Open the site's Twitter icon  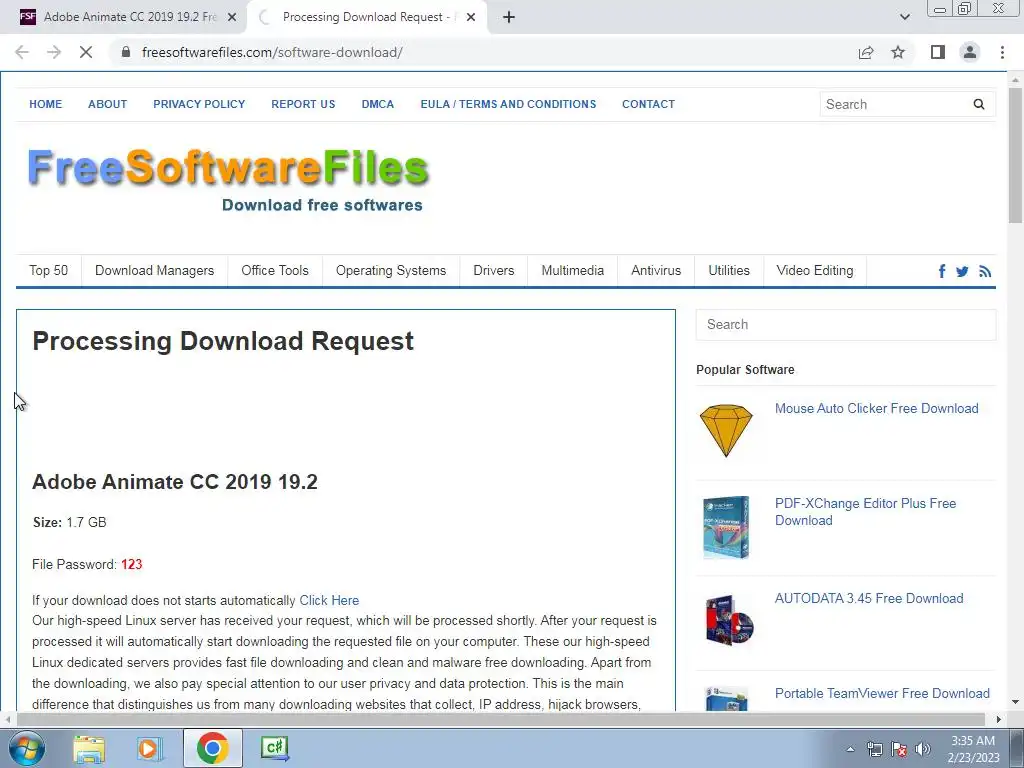click(962, 271)
